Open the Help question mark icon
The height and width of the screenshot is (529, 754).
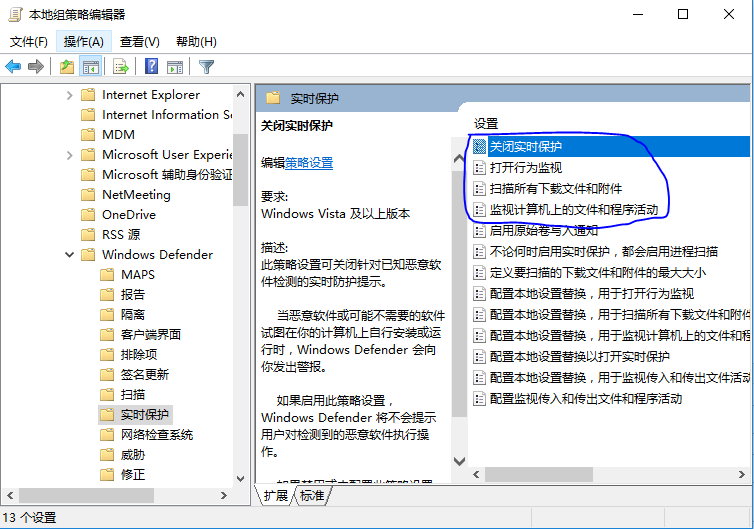[x=151, y=66]
